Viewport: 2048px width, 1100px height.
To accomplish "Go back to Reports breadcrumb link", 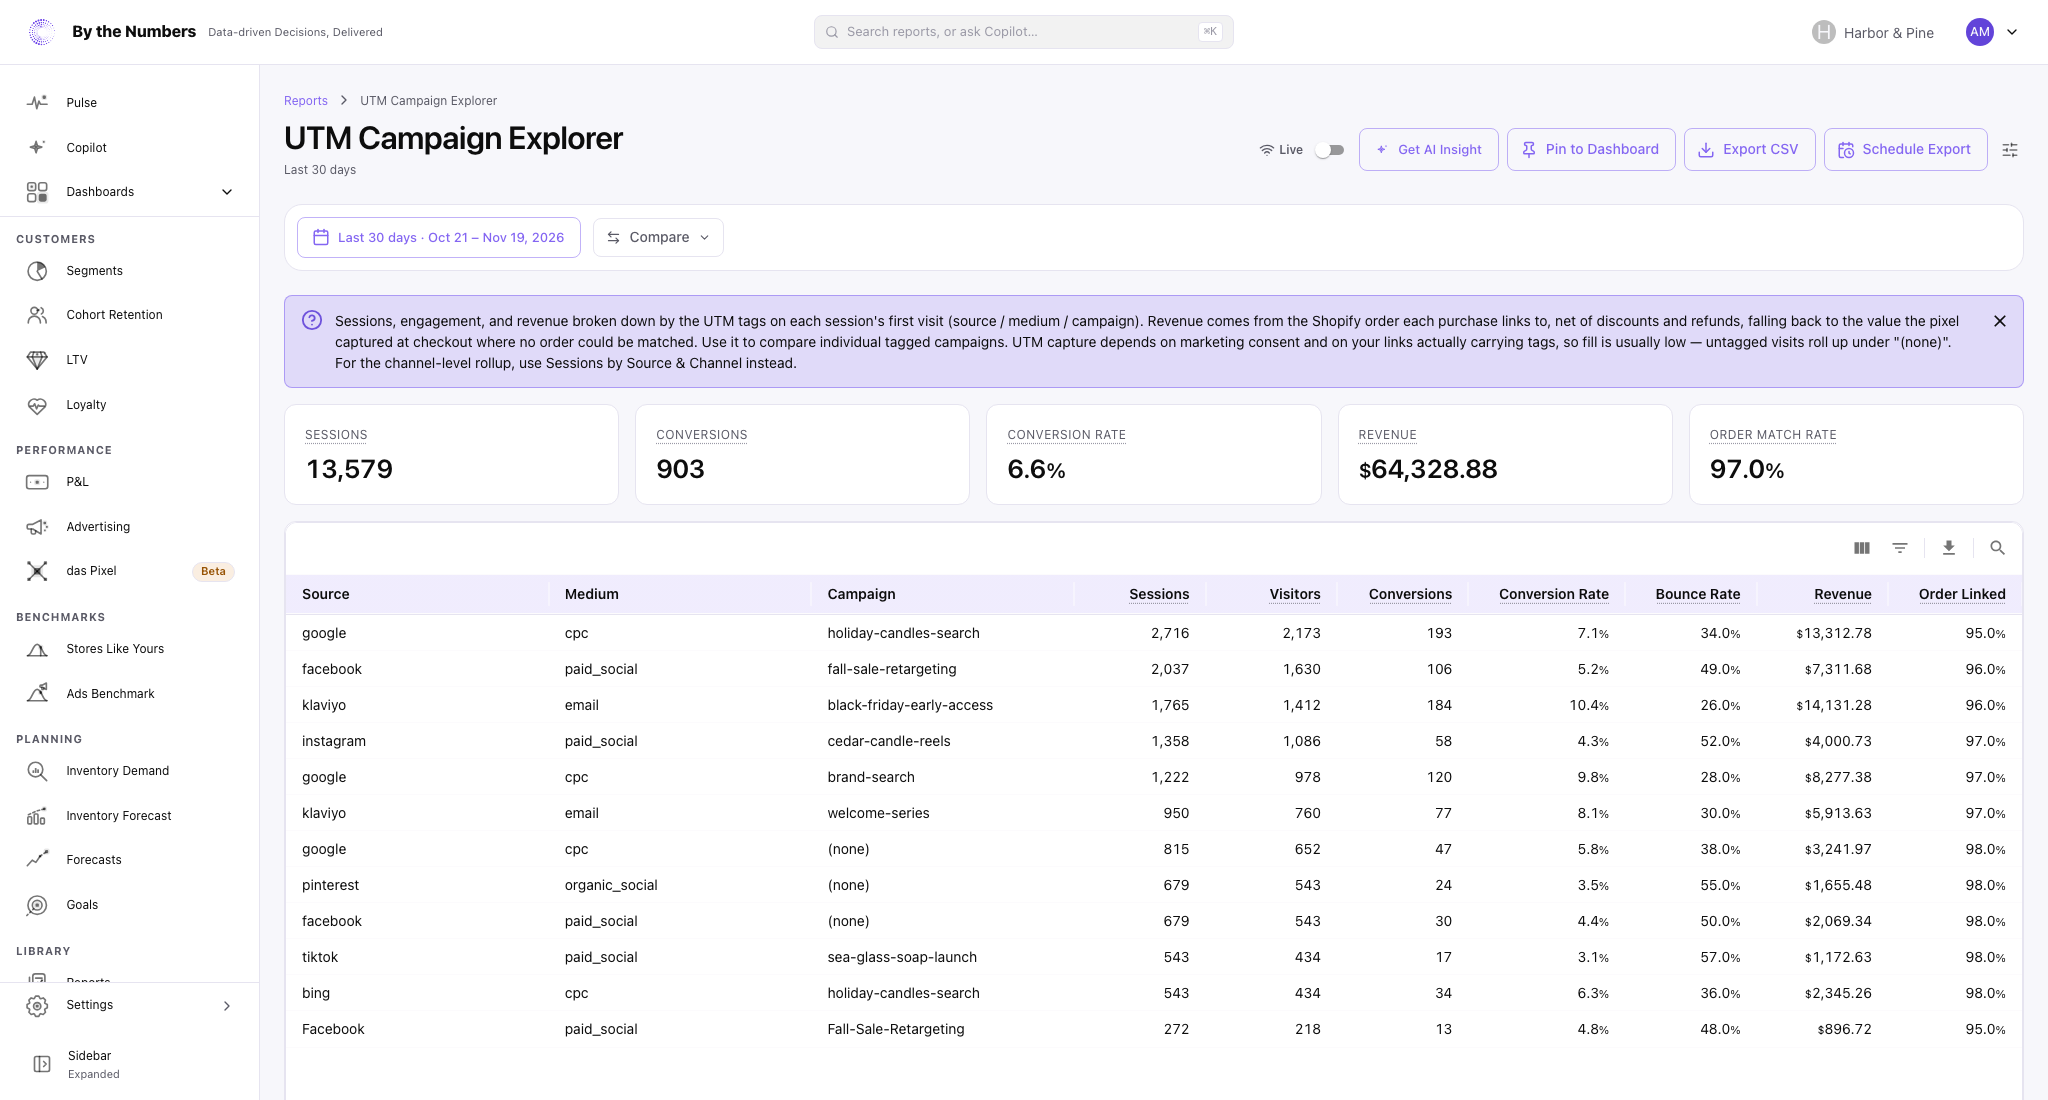I will 306,101.
